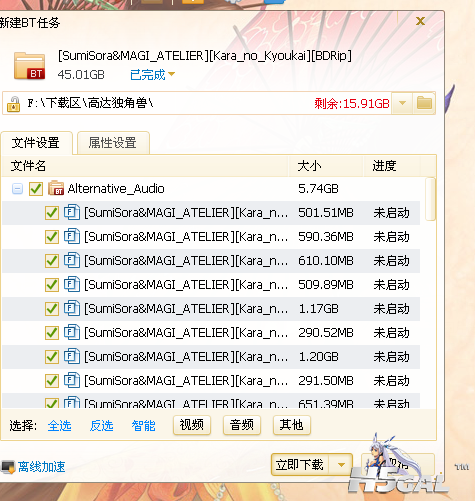Click 未启动 status of the 290.52MB file
This screenshot has width=475, height=501.
click(x=391, y=333)
